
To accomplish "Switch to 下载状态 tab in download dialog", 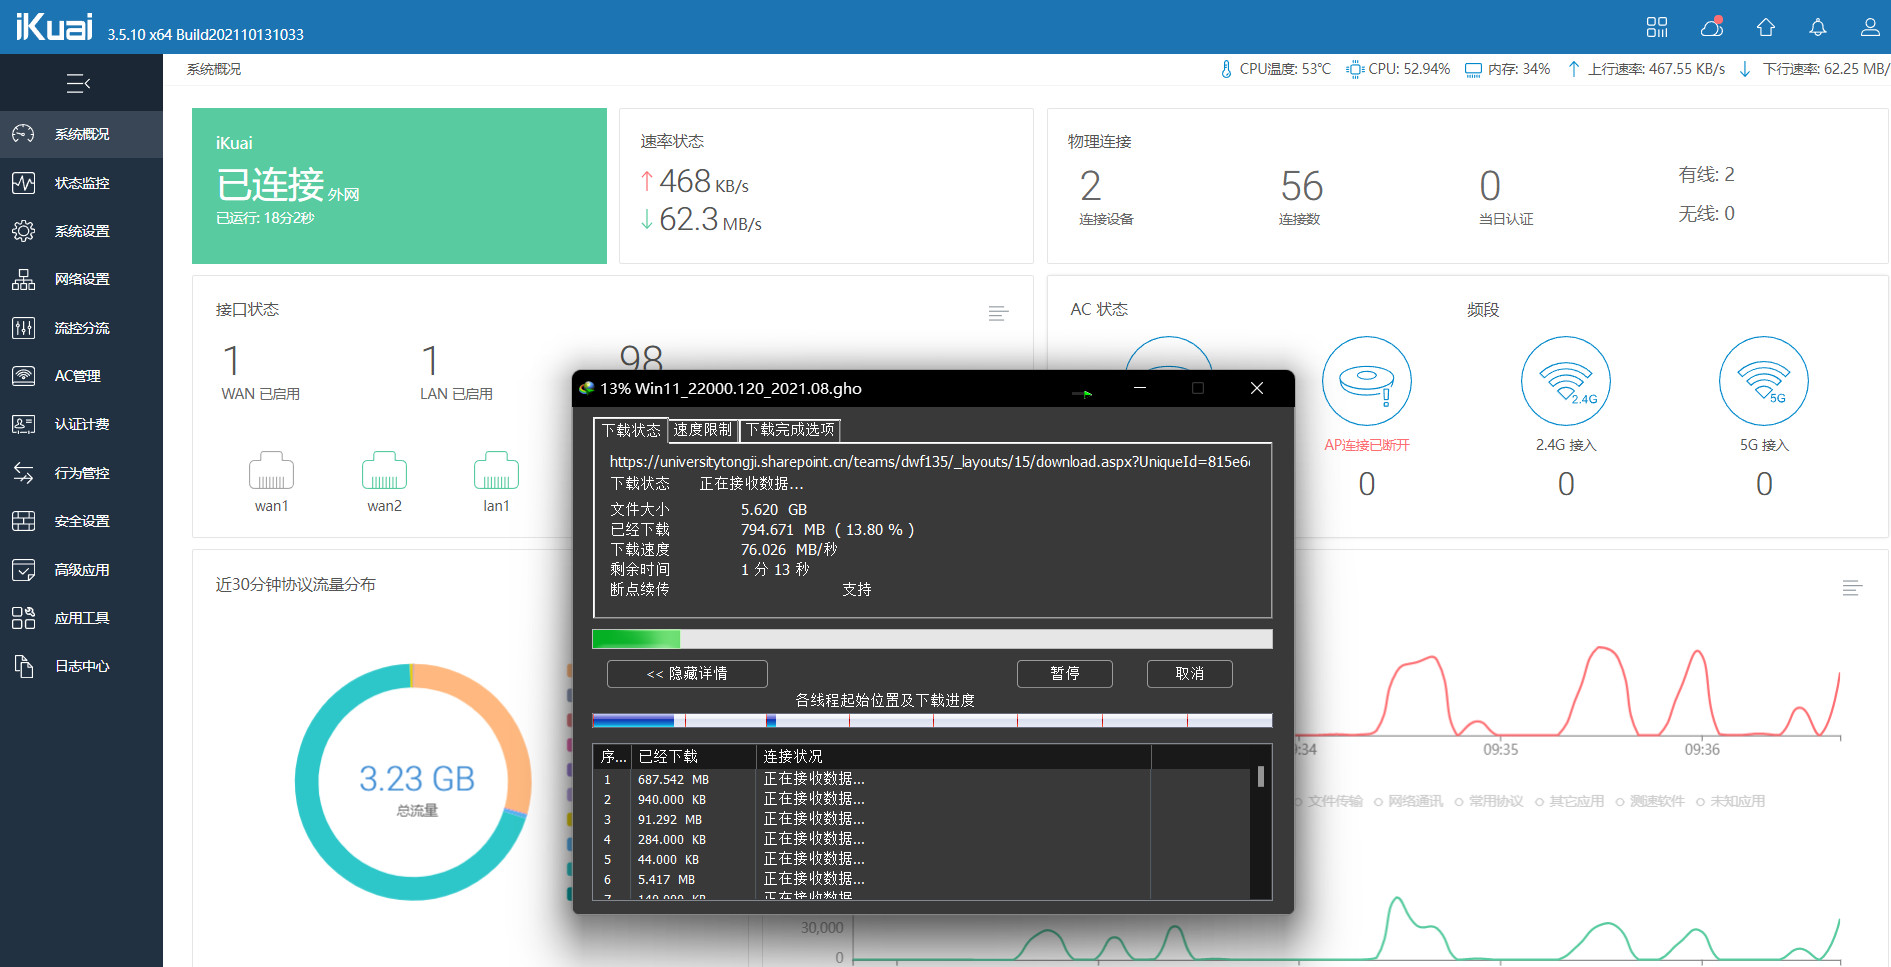I will tap(631, 430).
